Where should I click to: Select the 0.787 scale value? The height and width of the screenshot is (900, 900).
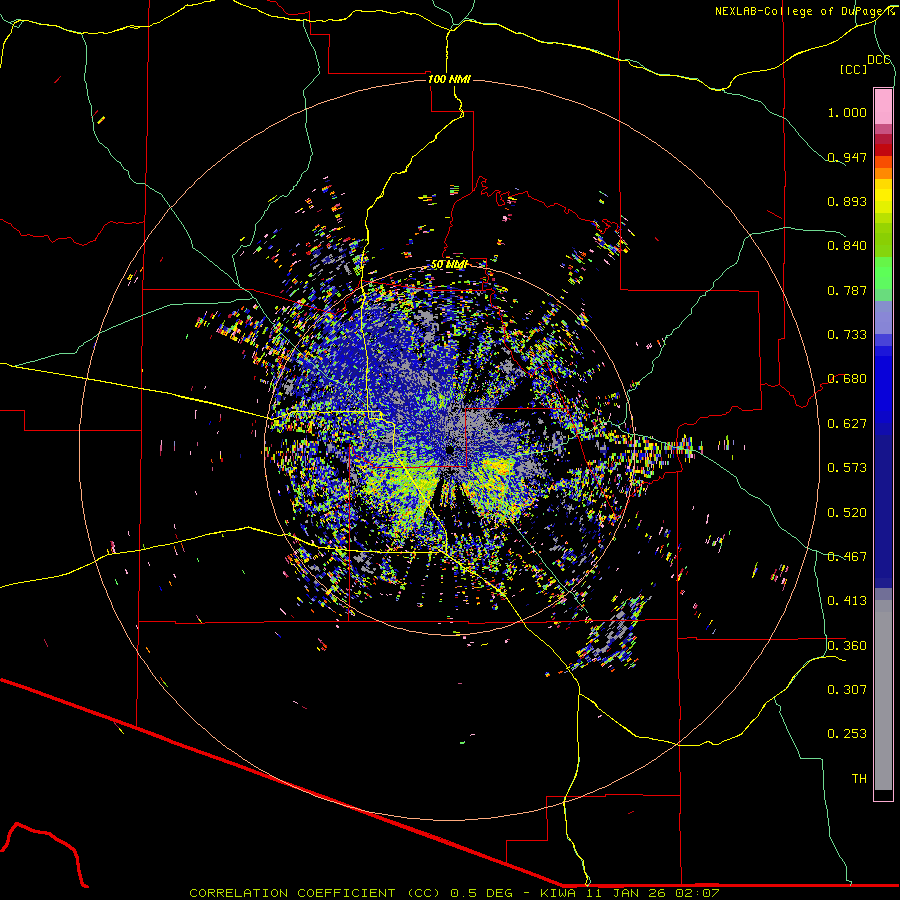coord(847,290)
